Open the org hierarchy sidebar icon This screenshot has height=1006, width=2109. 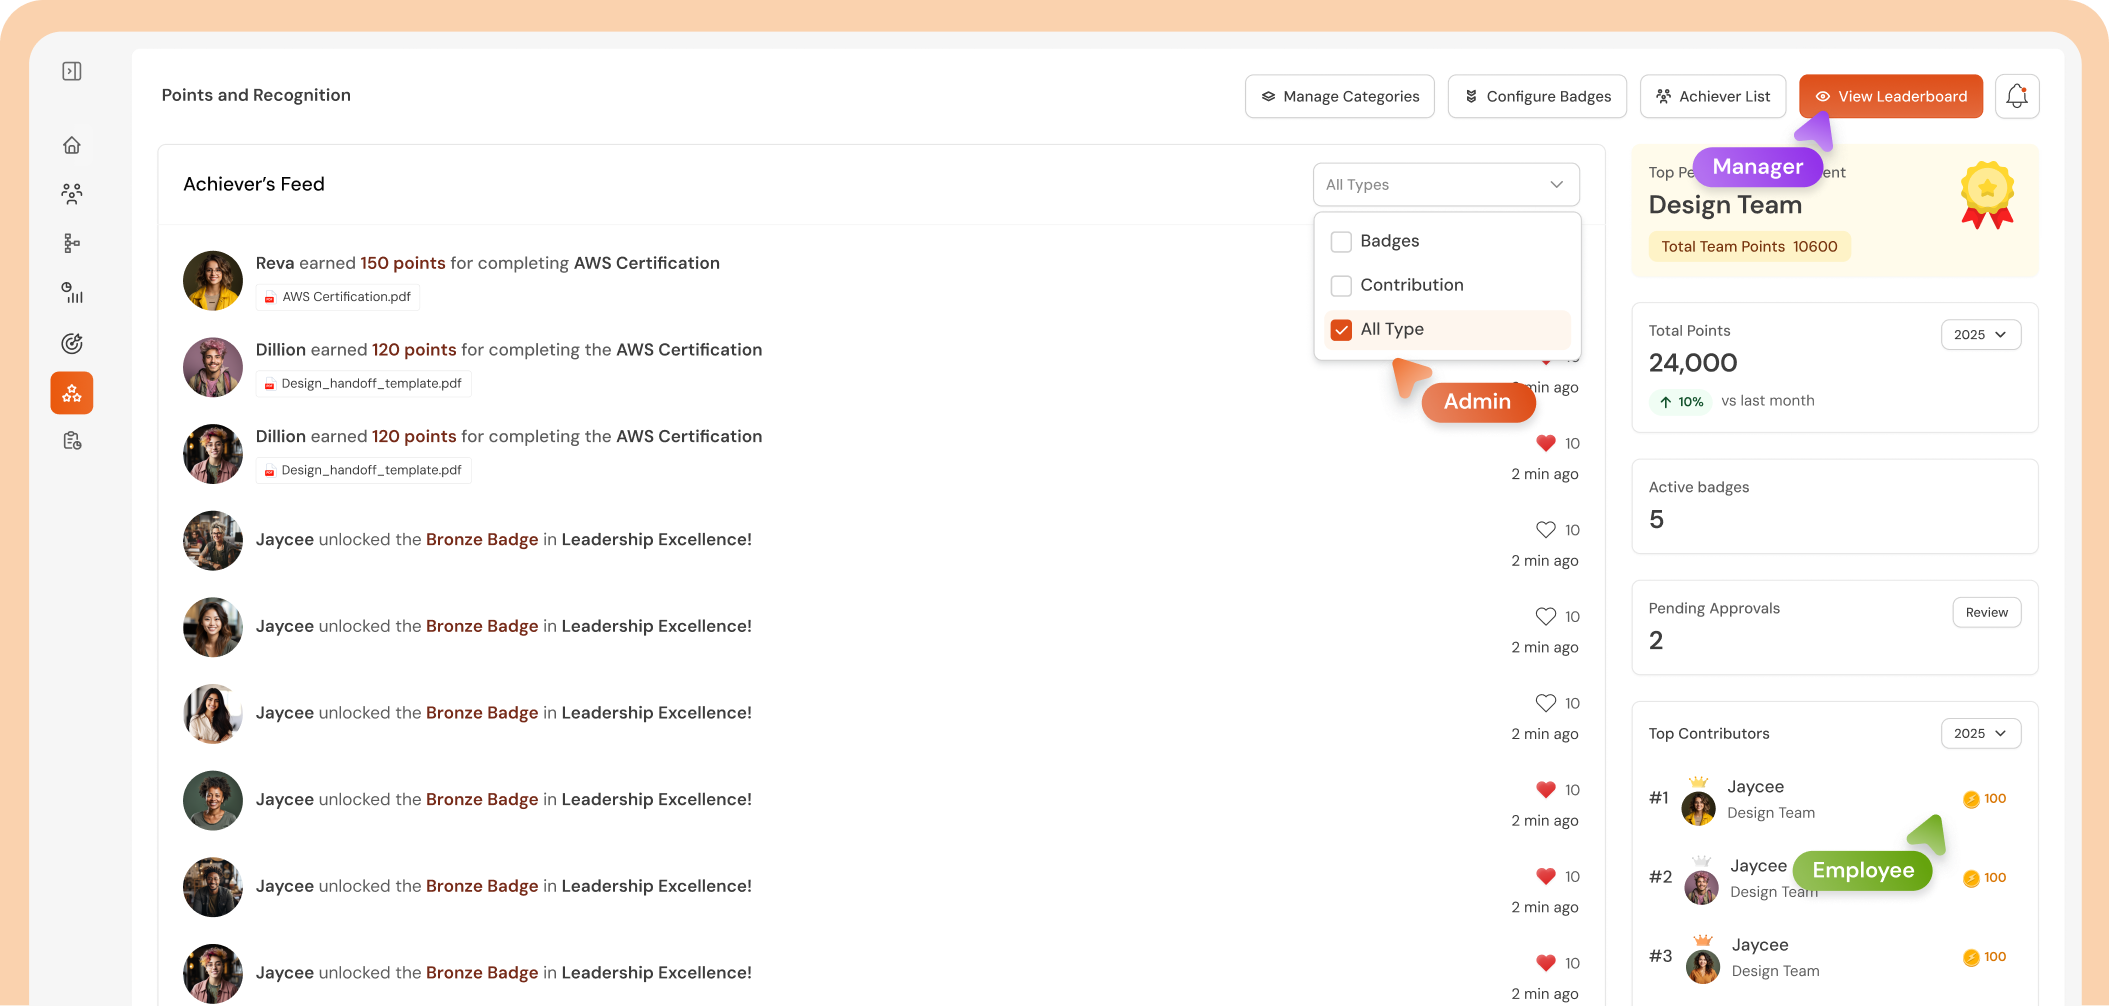(x=72, y=243)
